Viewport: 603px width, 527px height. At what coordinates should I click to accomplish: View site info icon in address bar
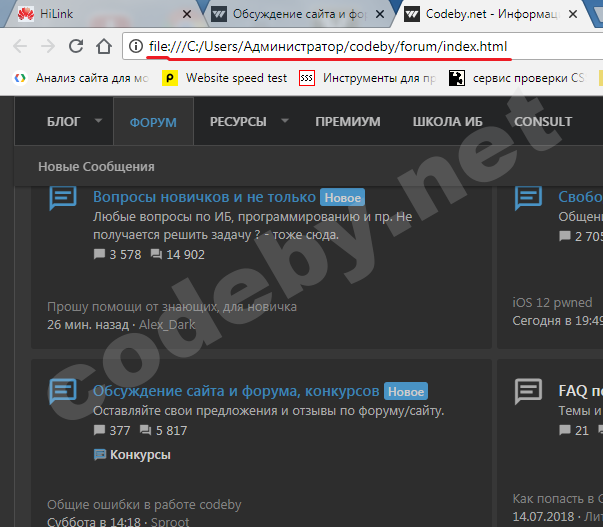point(135,47)
